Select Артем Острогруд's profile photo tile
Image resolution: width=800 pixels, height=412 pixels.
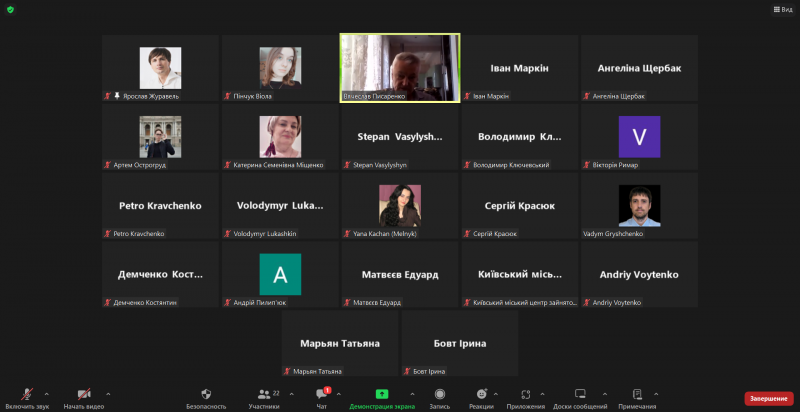[160, 137]
